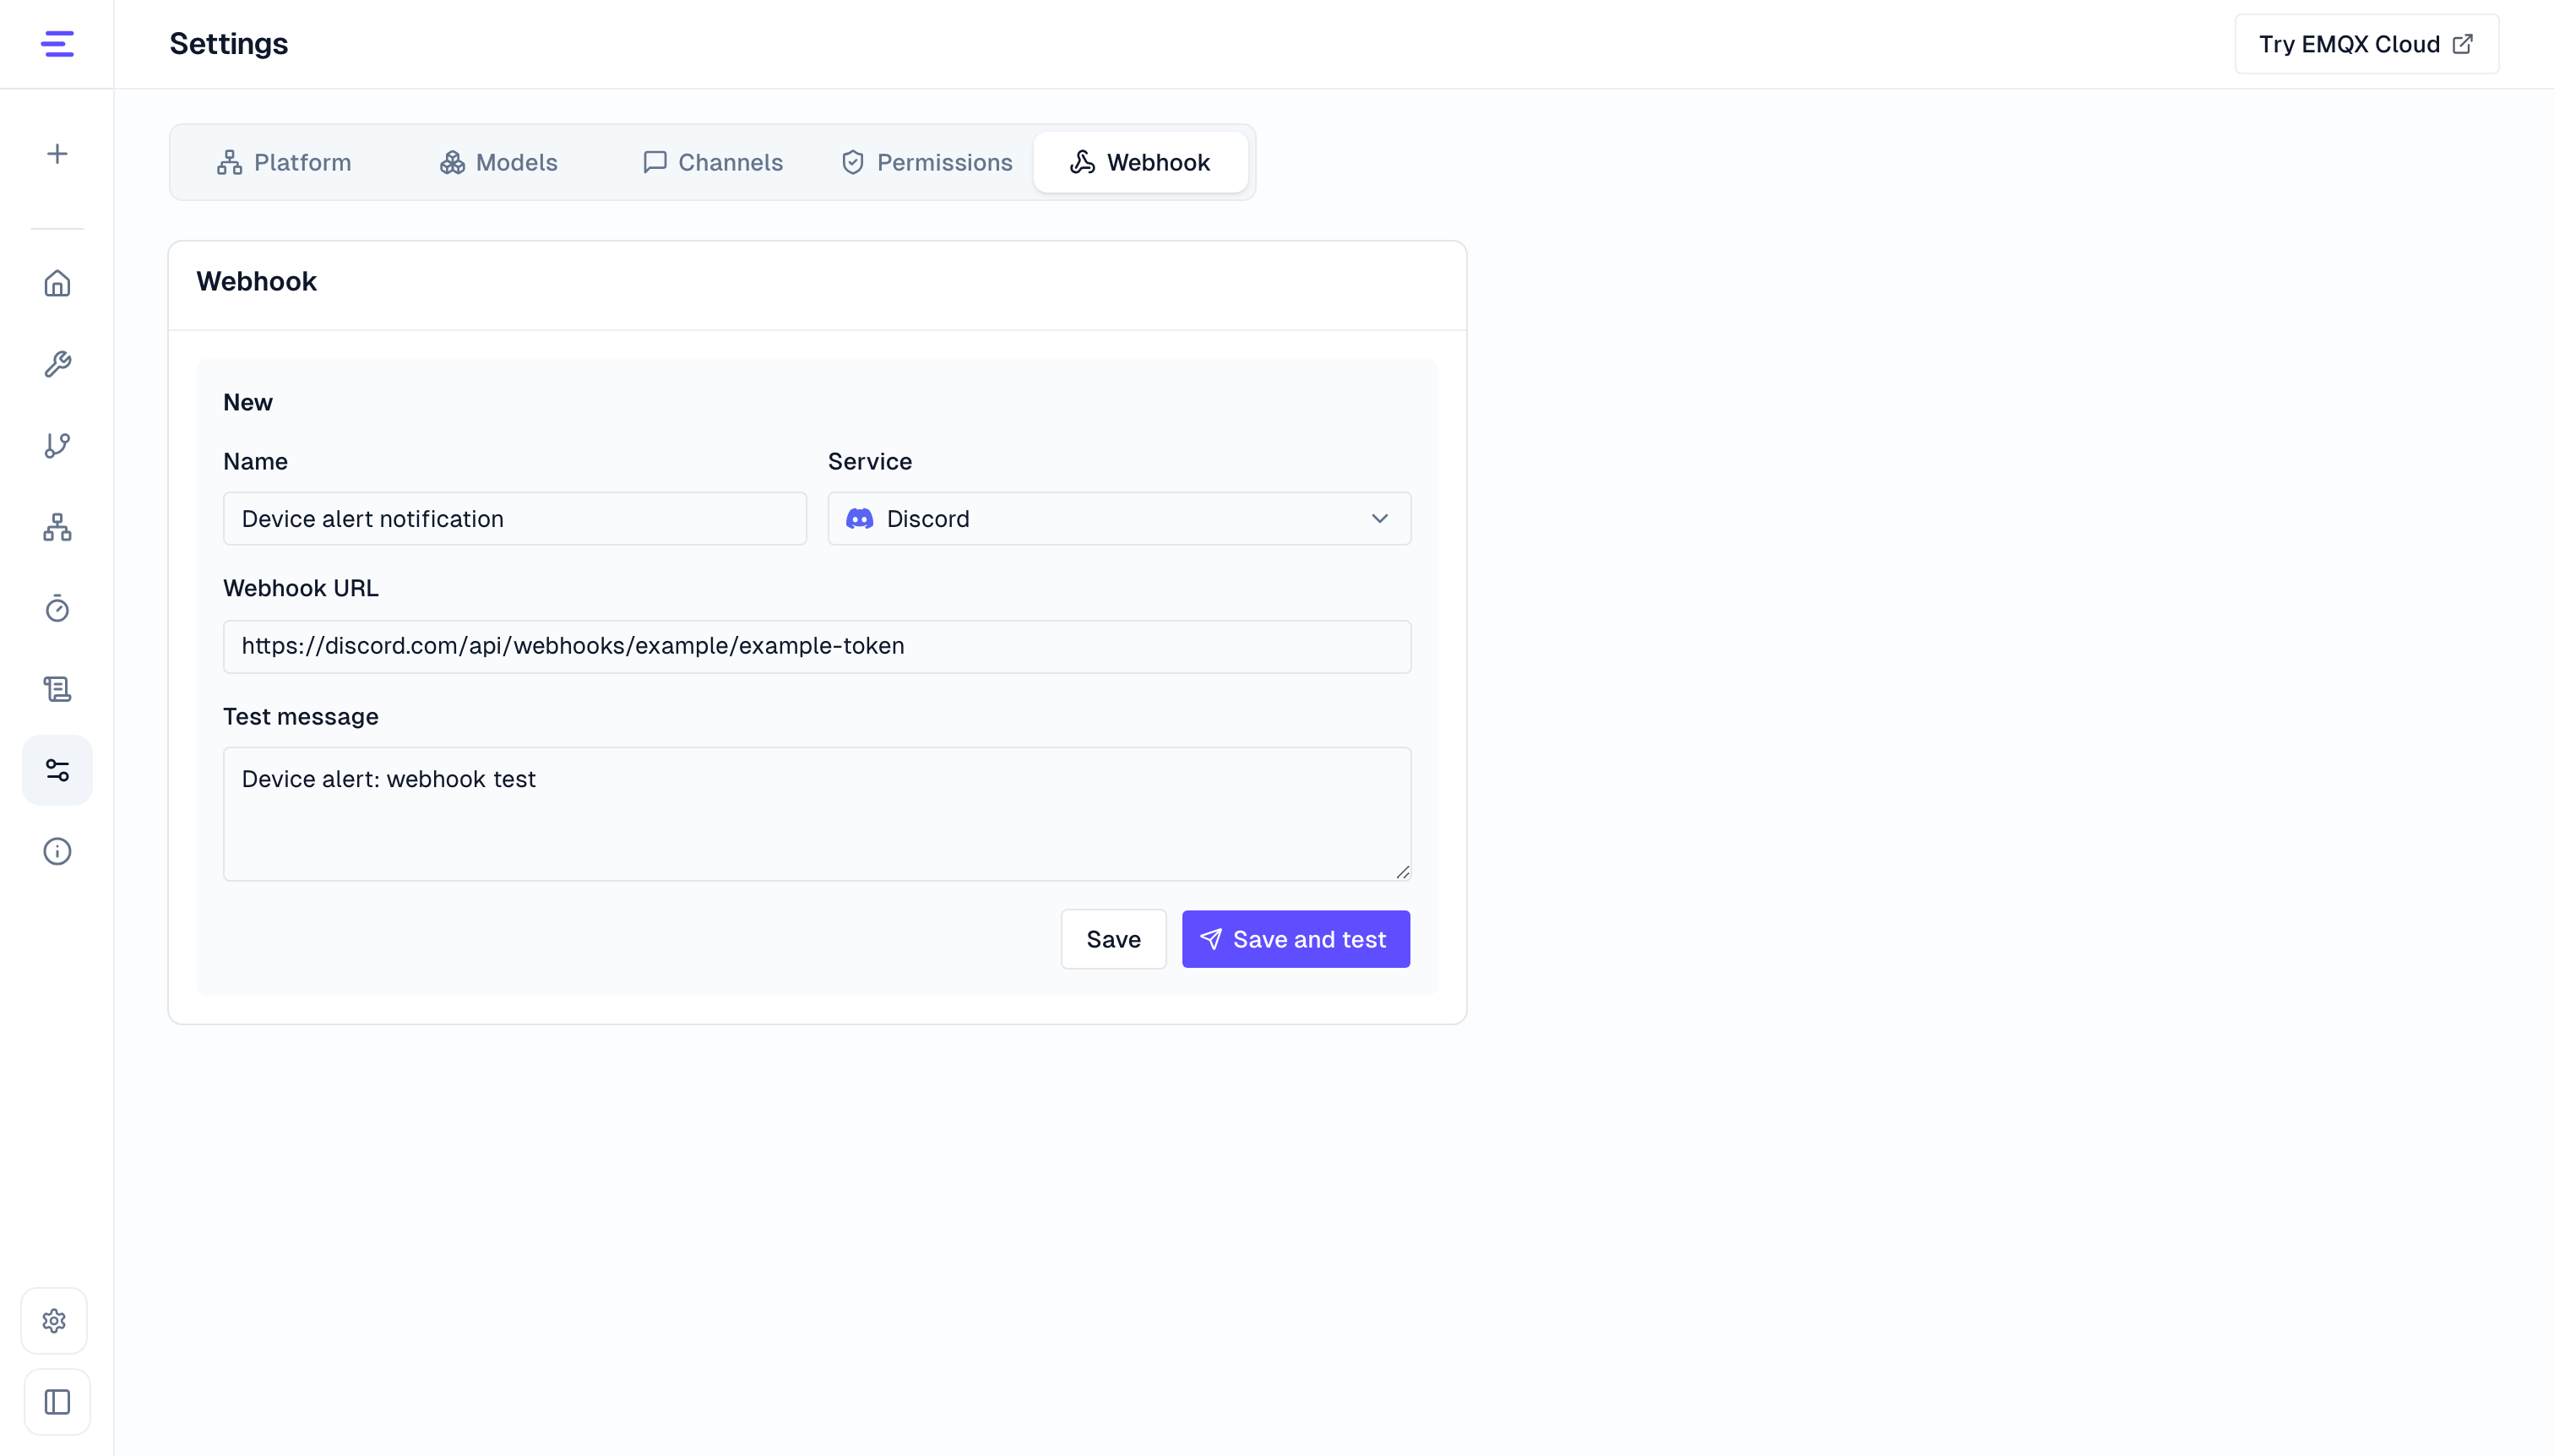Open the wrench tools icon in the sidebar

point(57,364)
